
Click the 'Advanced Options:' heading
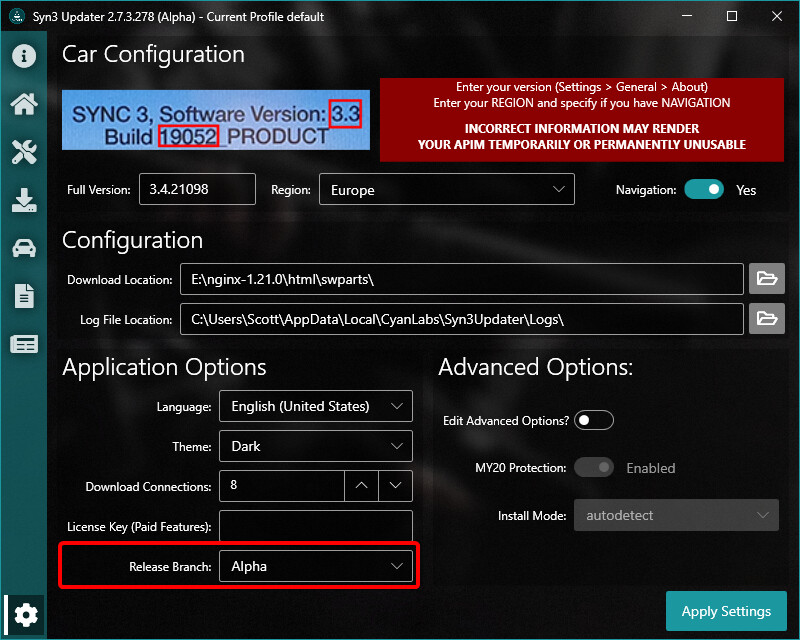pos(536,367)
